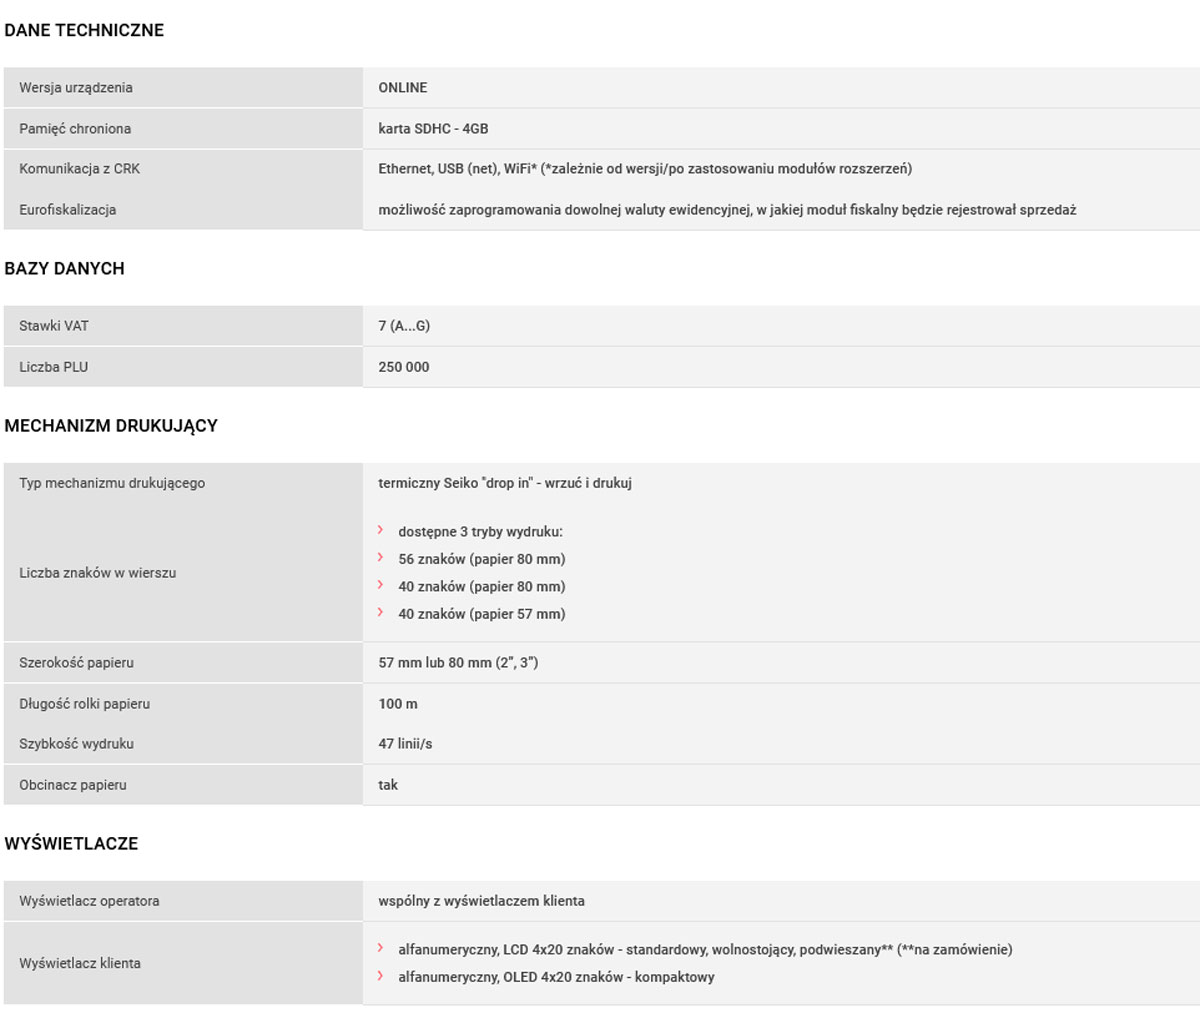The height and width of the screenshot is (1028, 1200).
Task: Click the "250 000" PLU value
Action: click(x=404, y=367)
